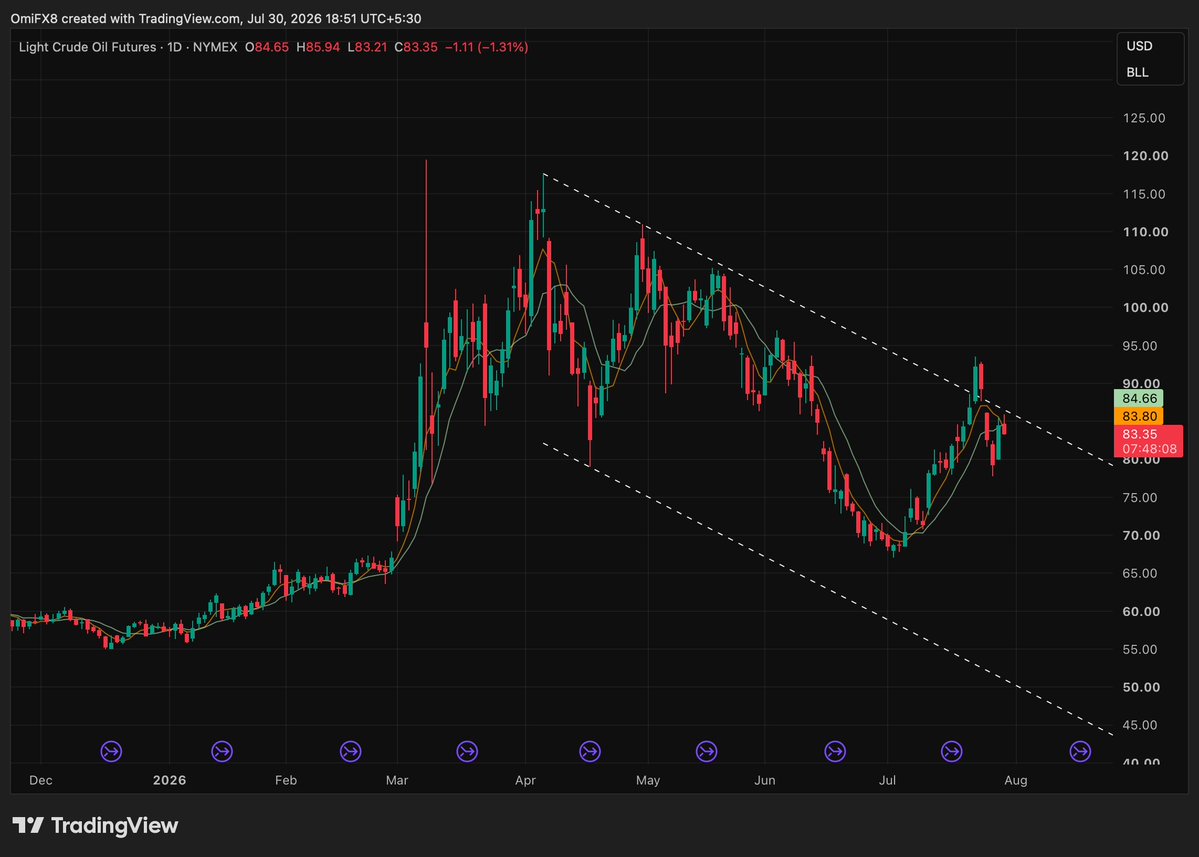Click the Aug label on the time axis

click(1015, 781)
